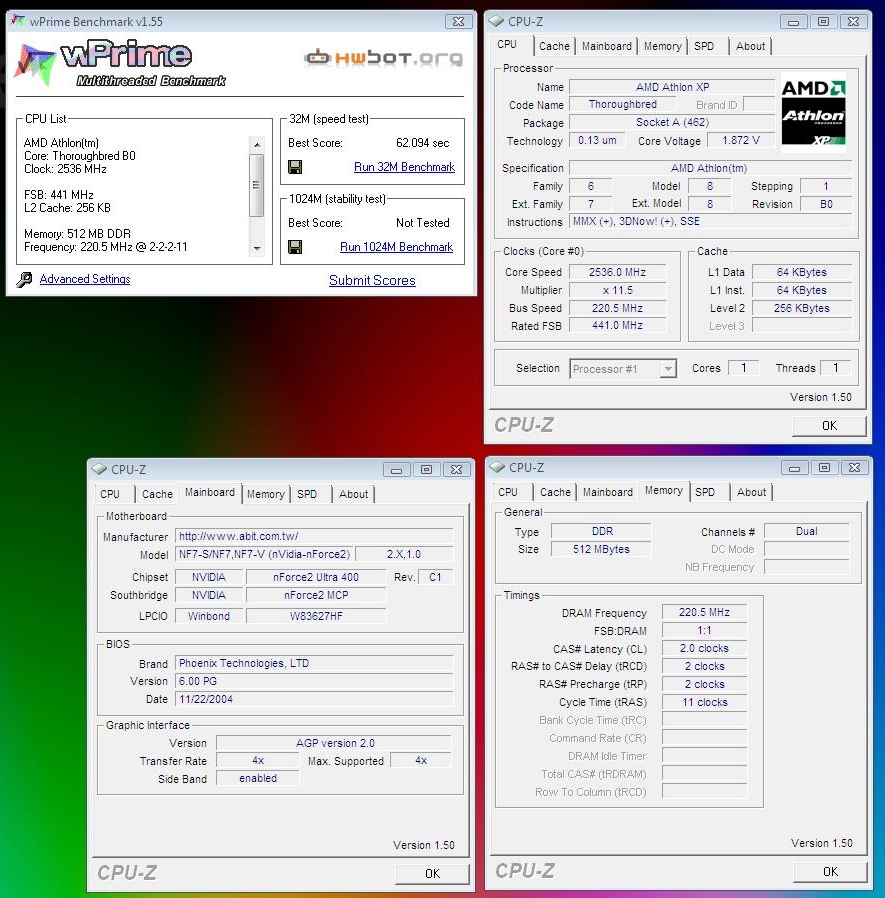This screenshot has height=898, width=885.
Task: Select SPD tab in the Memory CPU-Z window
Action: (705, 492)
